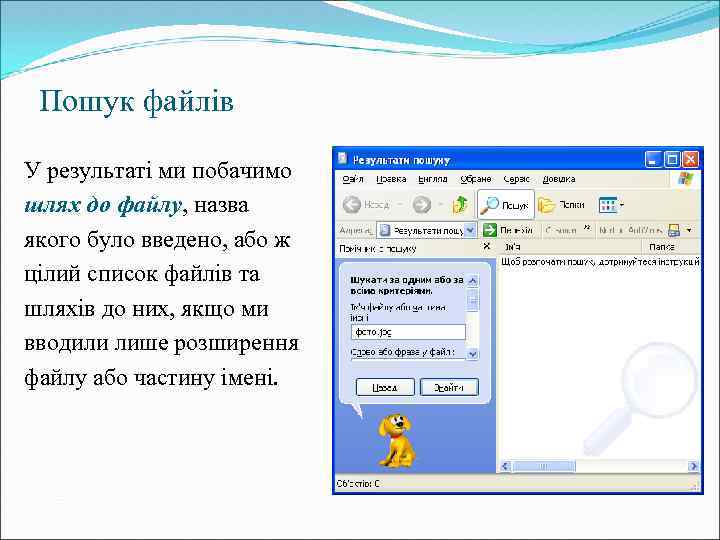Click the Назад button in search pane
This screenshot has height=540, width=720.
385,388
